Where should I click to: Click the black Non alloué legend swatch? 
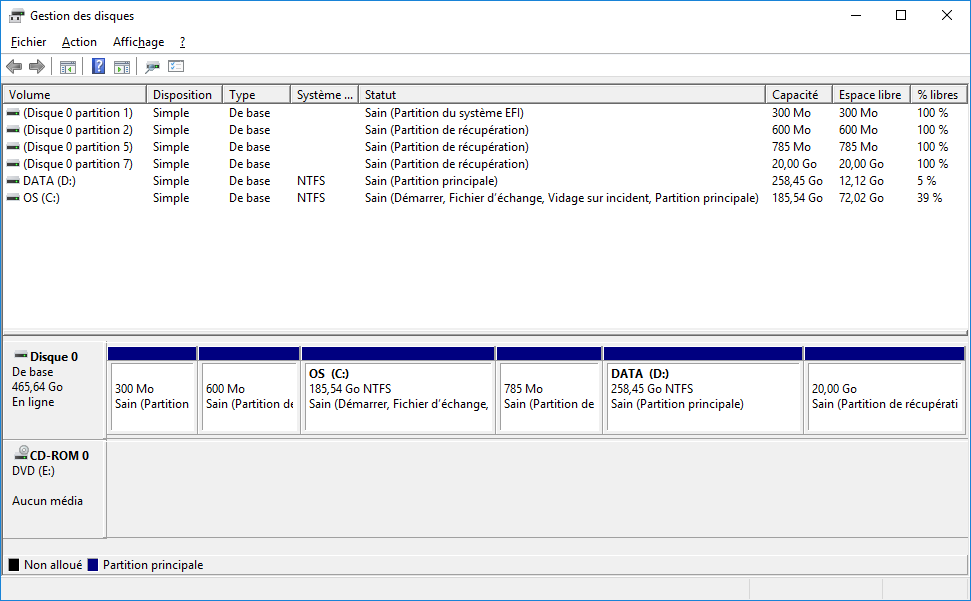(x=14, y=564)
